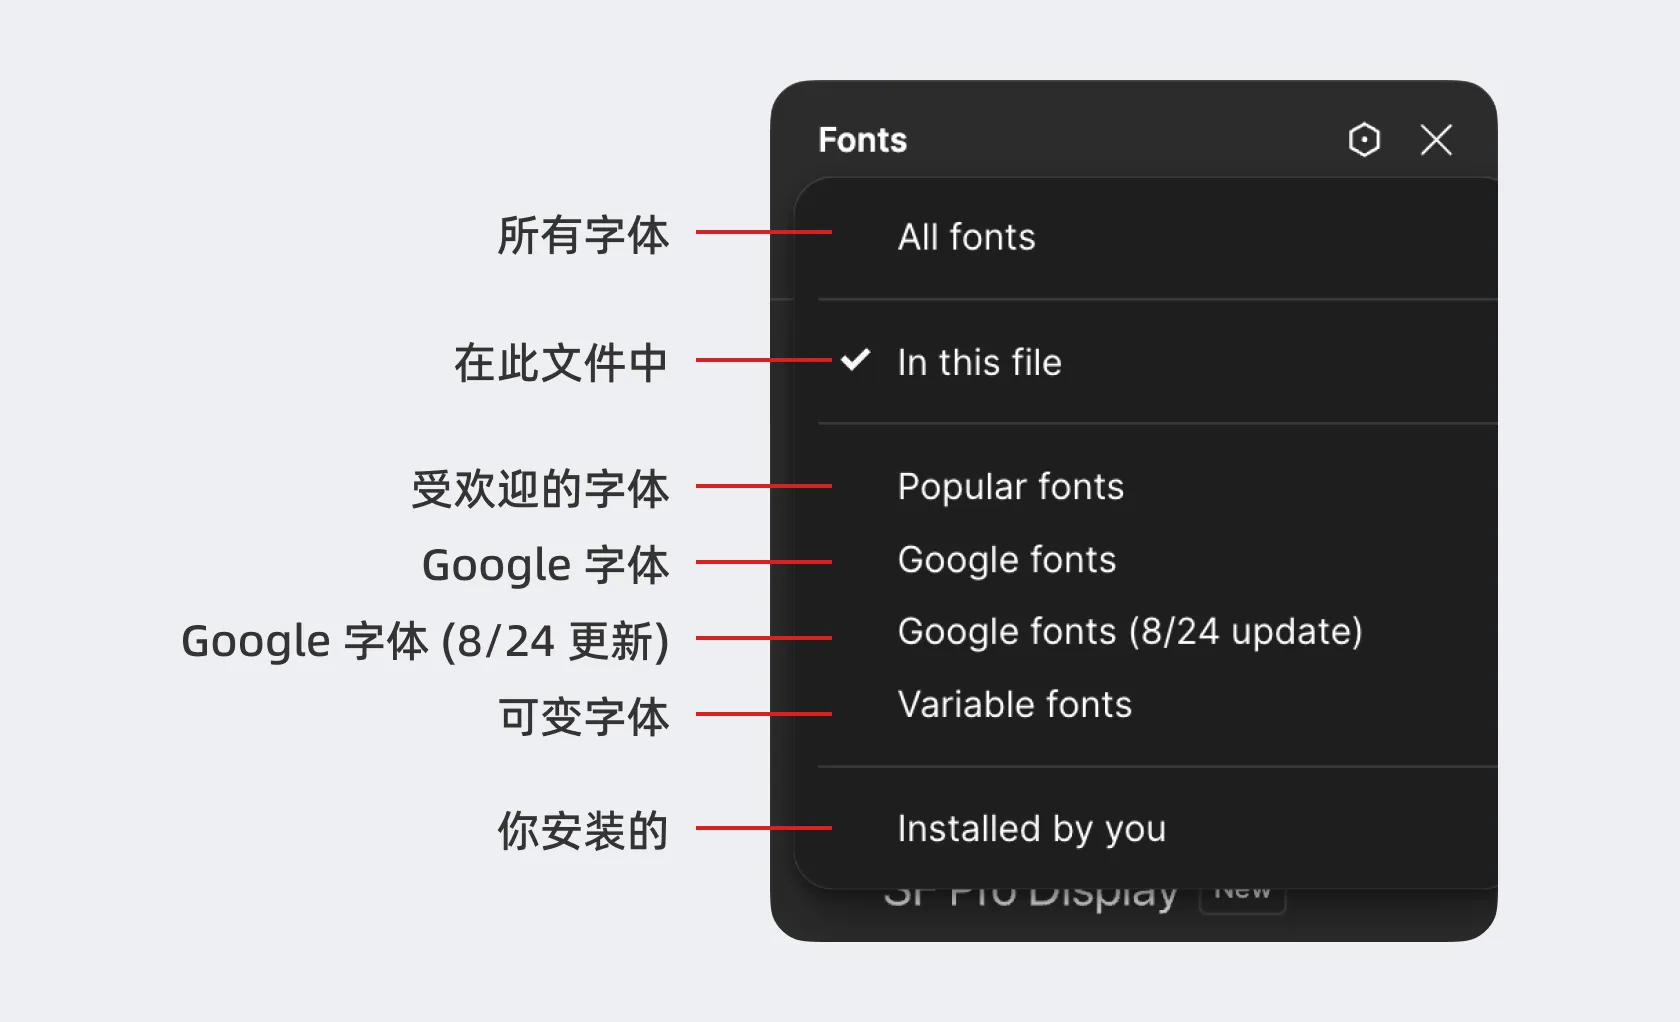Click the Google 字体 (8/24 更新) label
Viewport: 1680px width, 1022px height.
pos(425,641)
